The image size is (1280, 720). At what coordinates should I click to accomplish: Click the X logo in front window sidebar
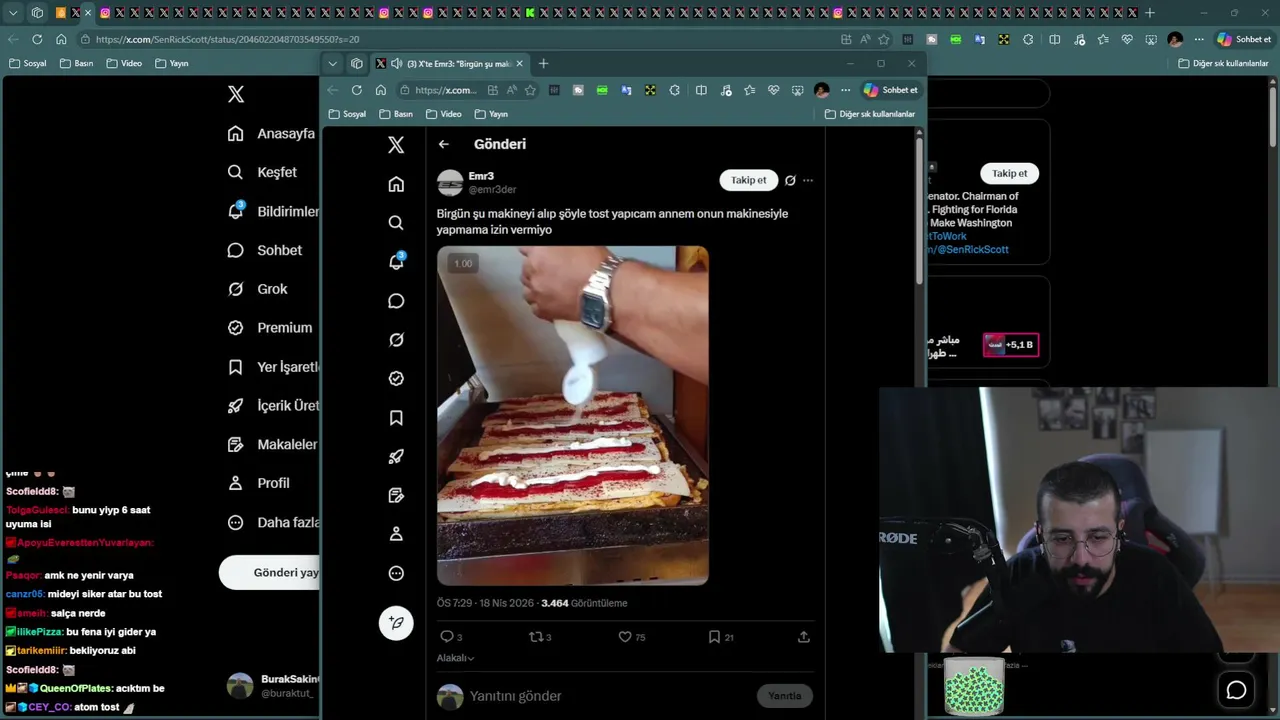click(x=396, y=145)
